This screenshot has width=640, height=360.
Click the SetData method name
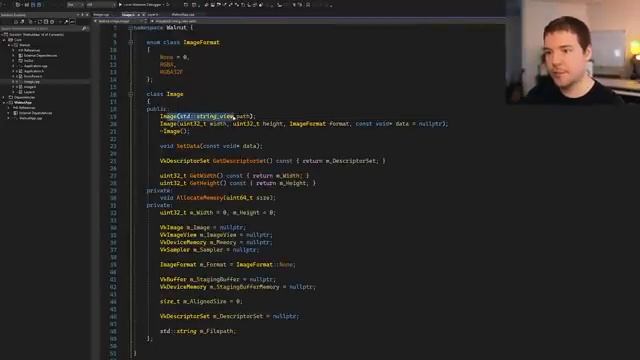coord(188,146)
